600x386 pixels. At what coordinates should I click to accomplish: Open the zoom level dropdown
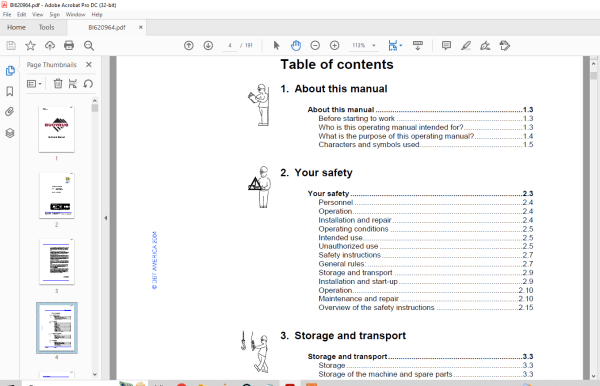374,46
